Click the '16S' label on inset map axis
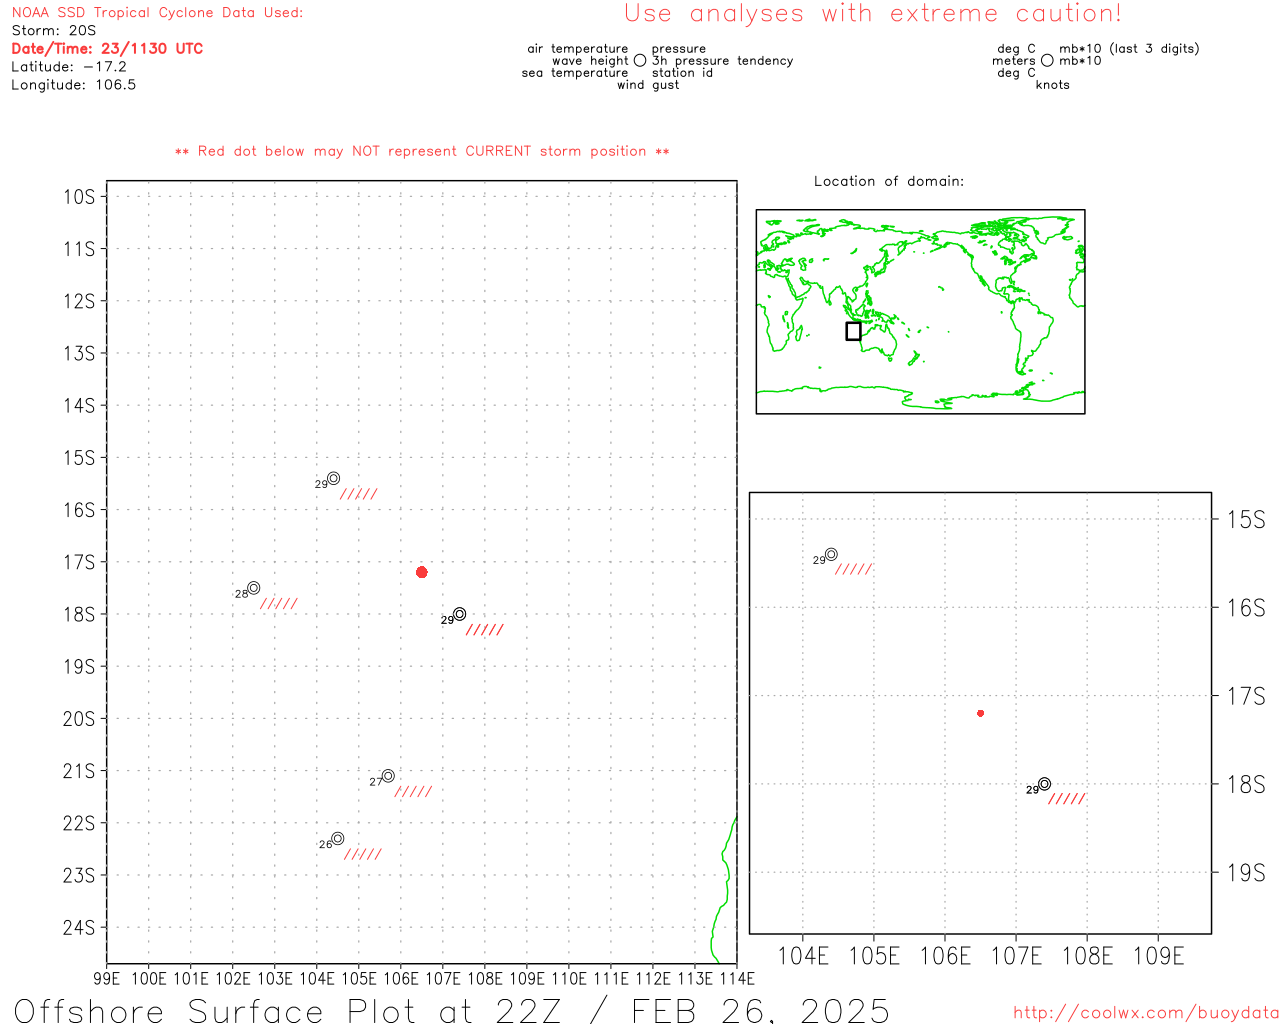The image size is (1280, 1024). (x=1246, y=608)
